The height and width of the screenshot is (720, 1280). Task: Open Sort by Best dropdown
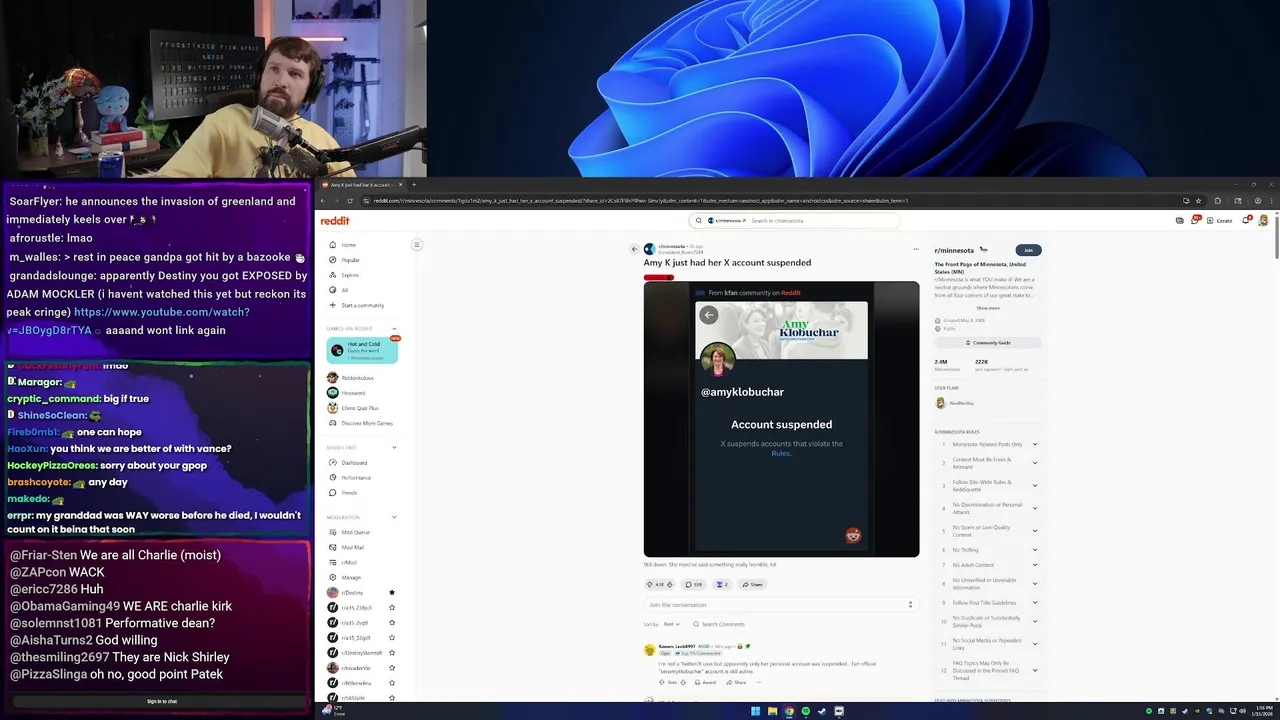pos(671,624)
